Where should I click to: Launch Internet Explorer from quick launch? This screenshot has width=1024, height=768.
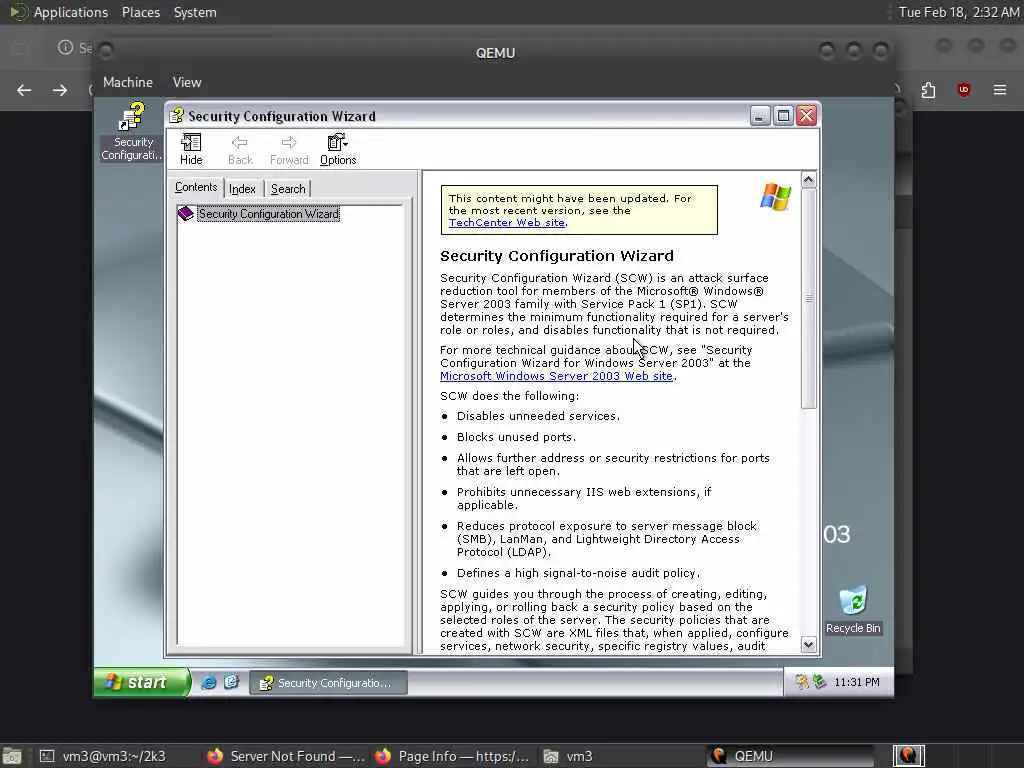click(x=208, y=682)
